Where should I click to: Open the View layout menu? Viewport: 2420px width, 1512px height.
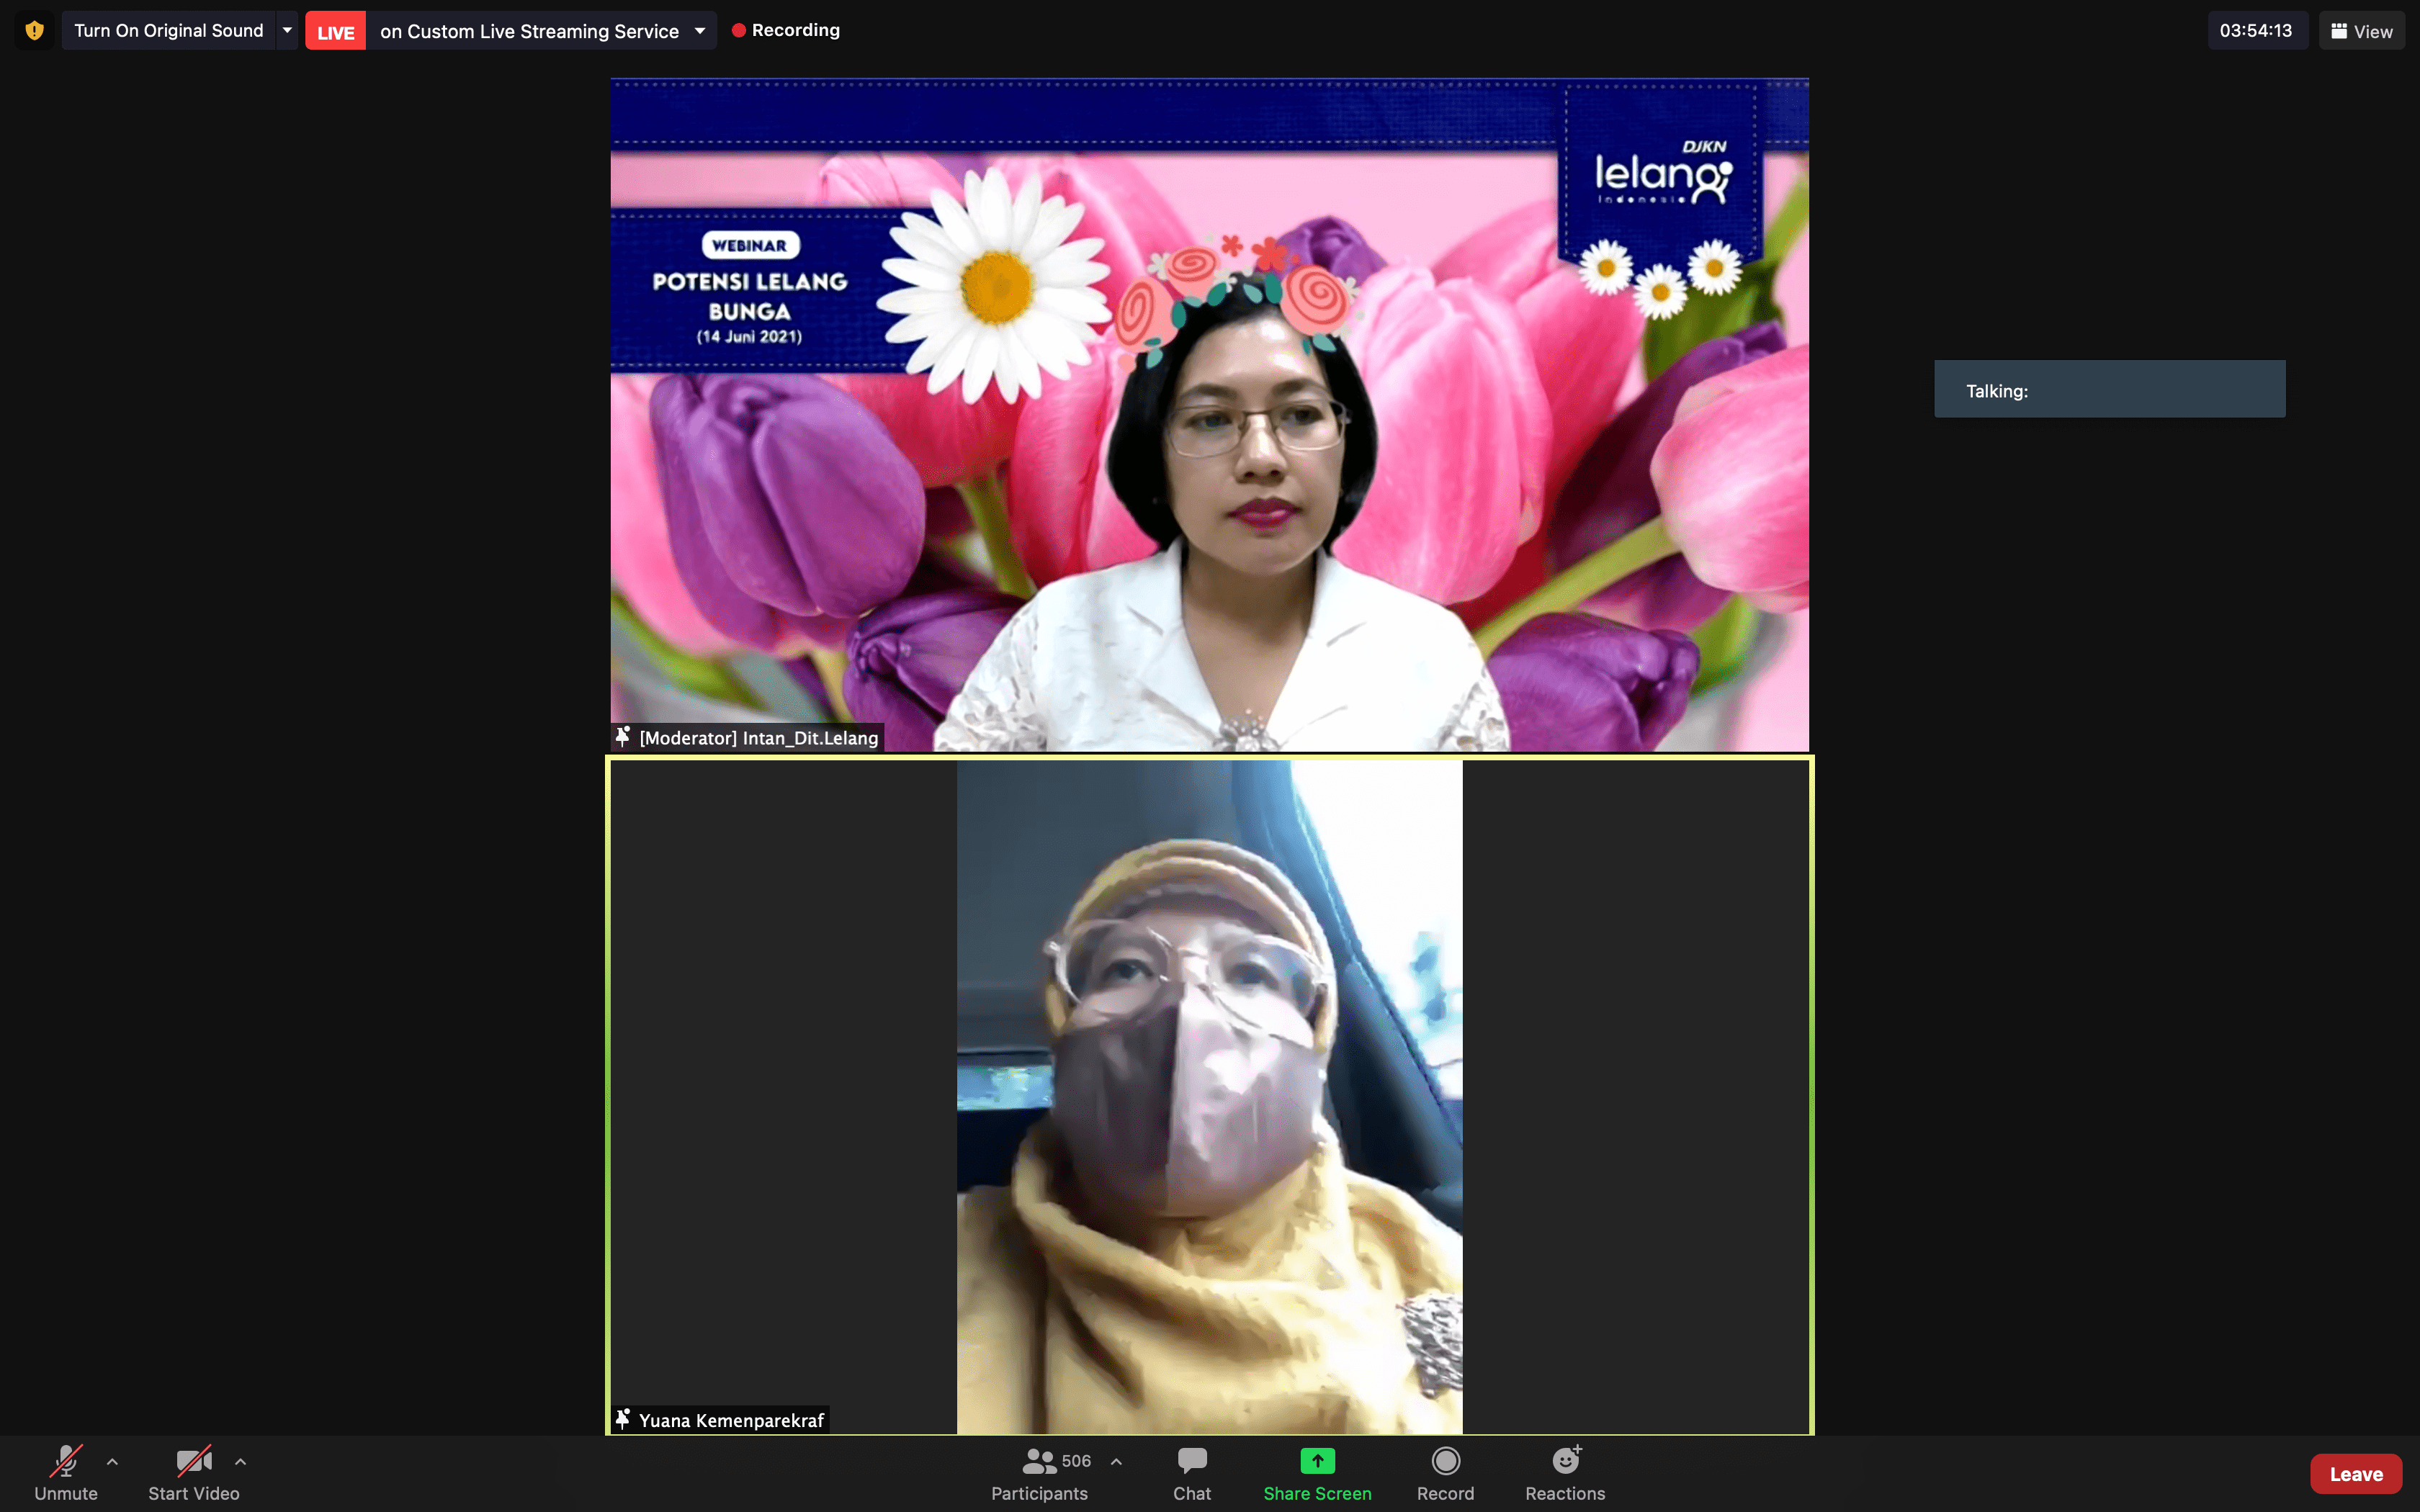2361,31
